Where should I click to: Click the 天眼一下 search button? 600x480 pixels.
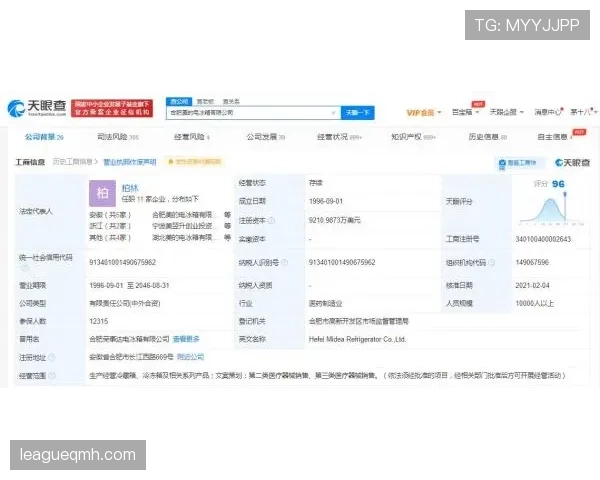click(357, 113)
